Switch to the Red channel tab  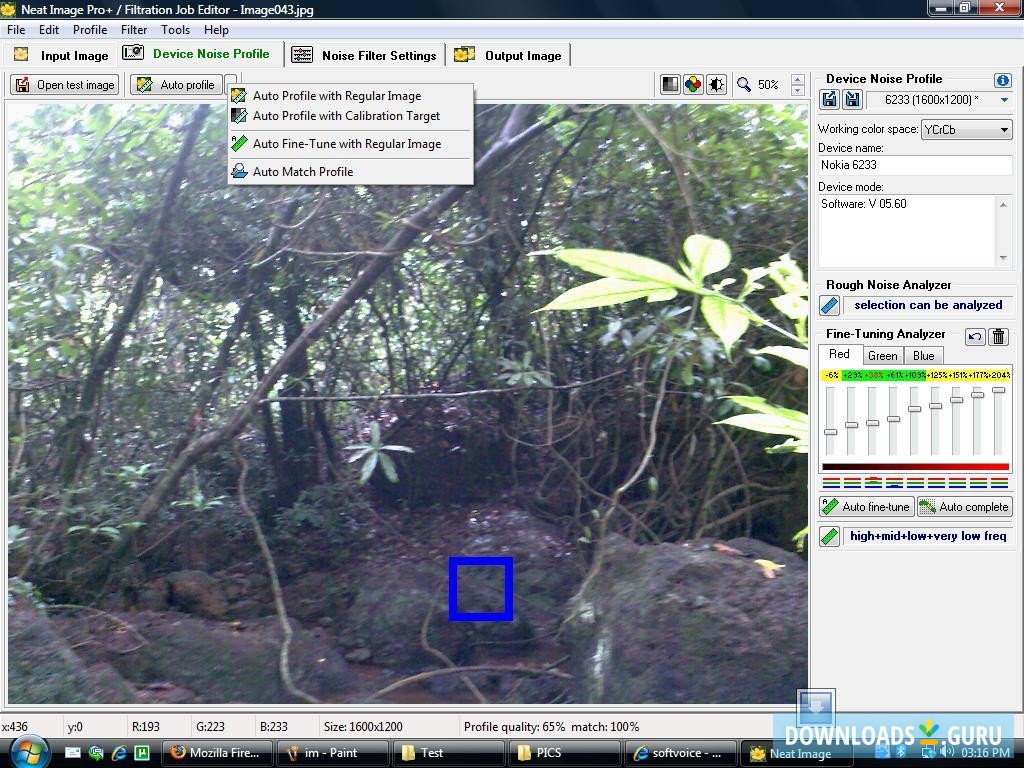[839, 355]
